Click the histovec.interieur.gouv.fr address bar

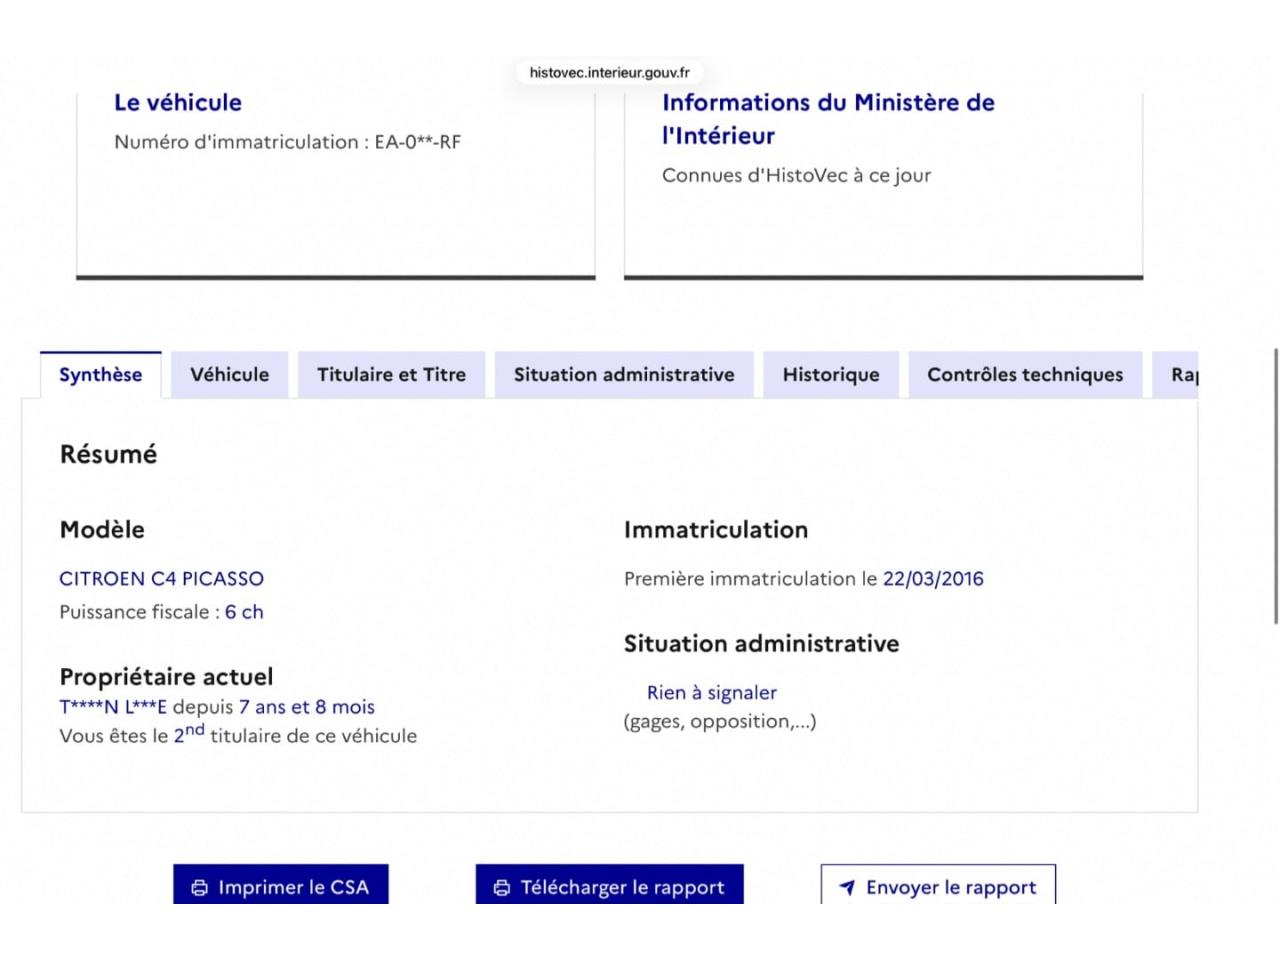[610, 72]
